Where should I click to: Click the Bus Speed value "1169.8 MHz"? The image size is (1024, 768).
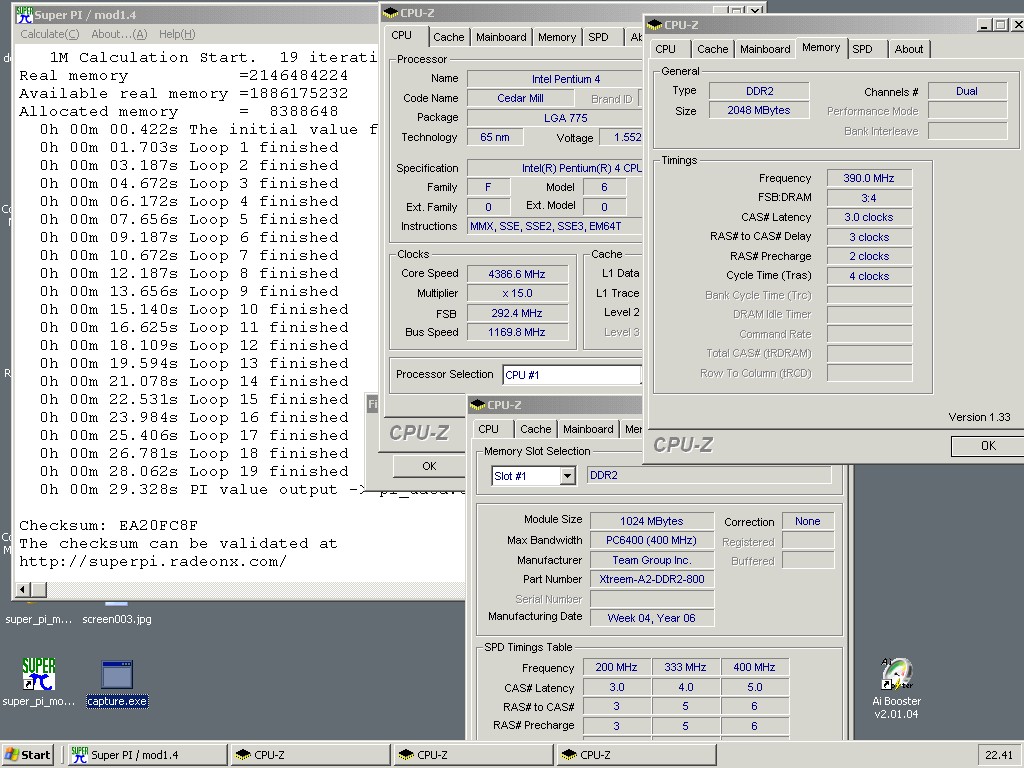click(517, 332)
